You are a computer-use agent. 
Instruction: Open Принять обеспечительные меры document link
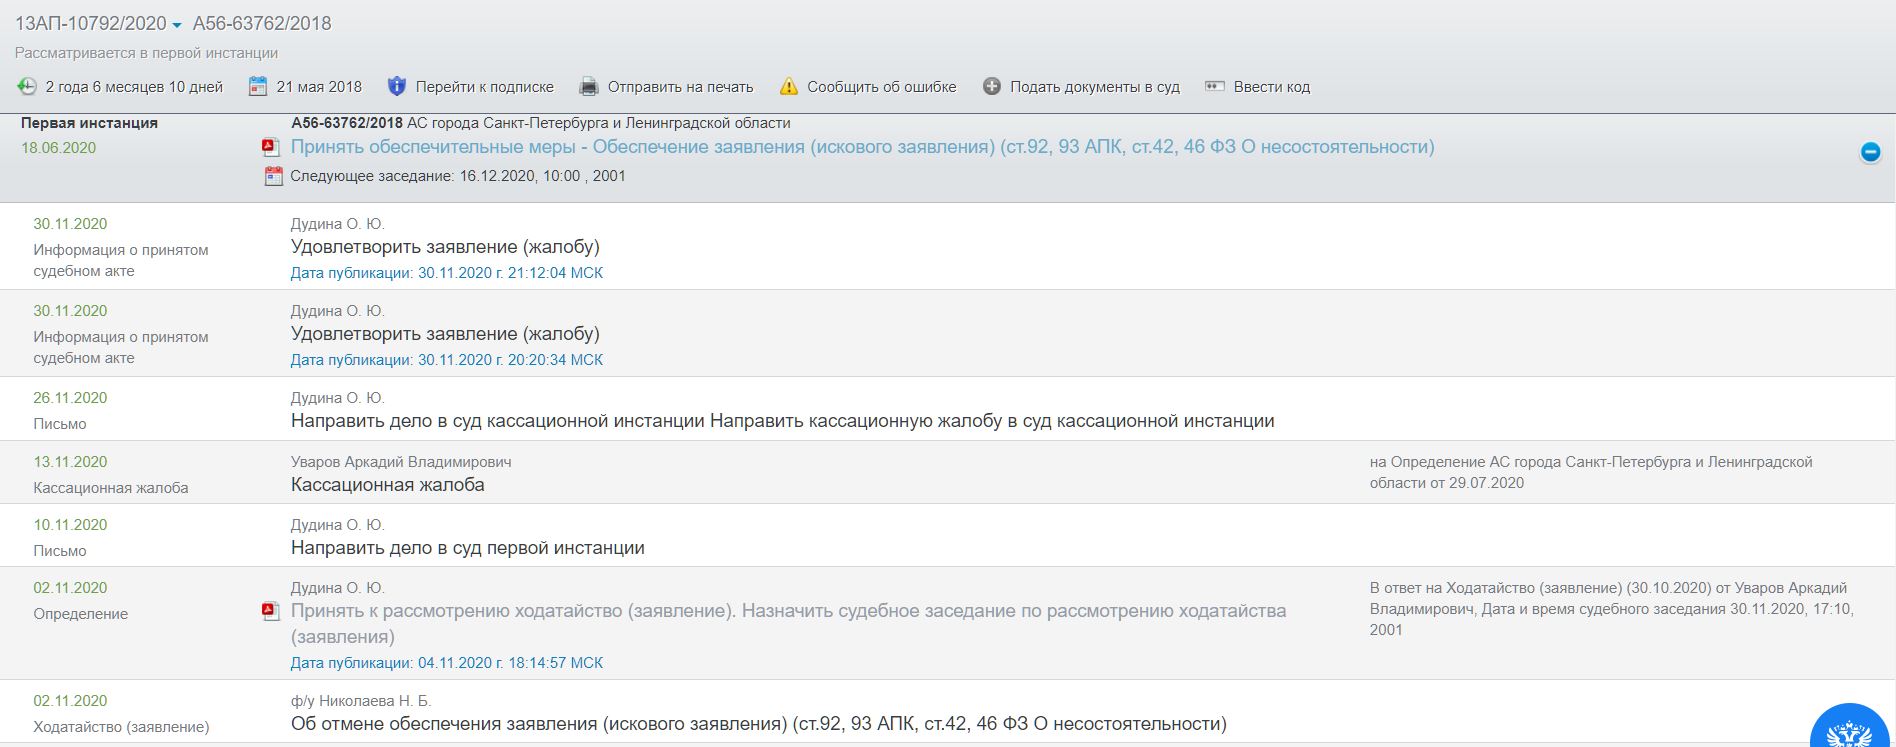(862, 147)
